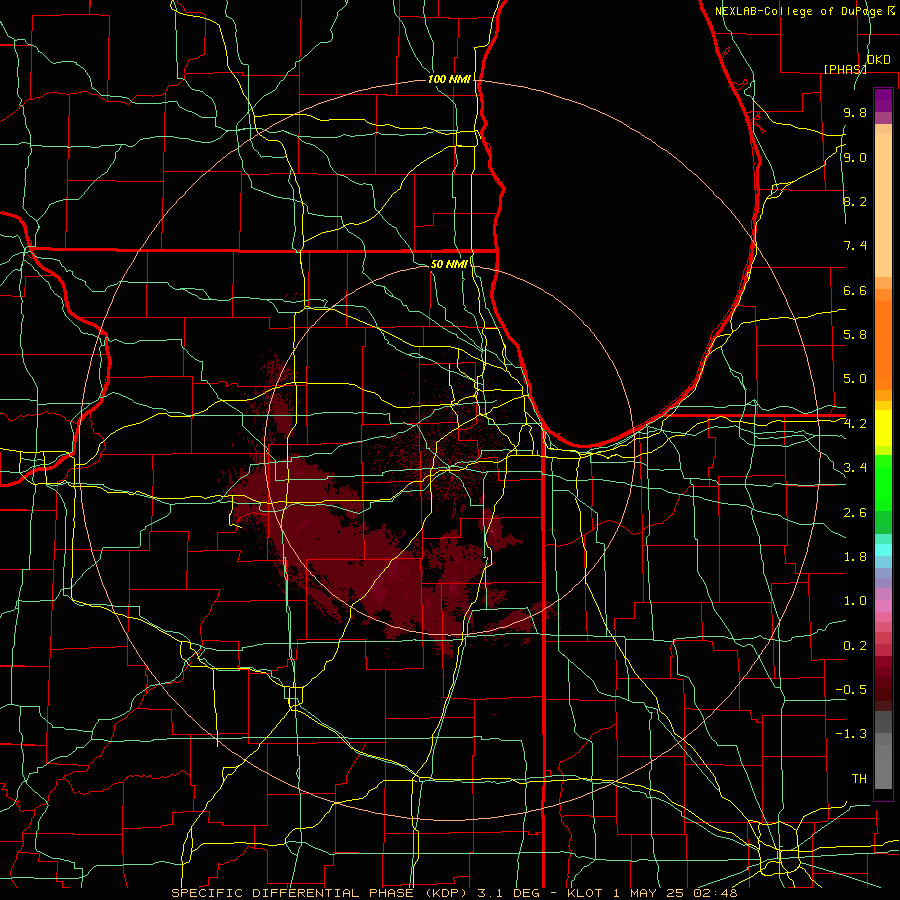
Task: Click the 8.2 scale label
Action: coord(855,201)
